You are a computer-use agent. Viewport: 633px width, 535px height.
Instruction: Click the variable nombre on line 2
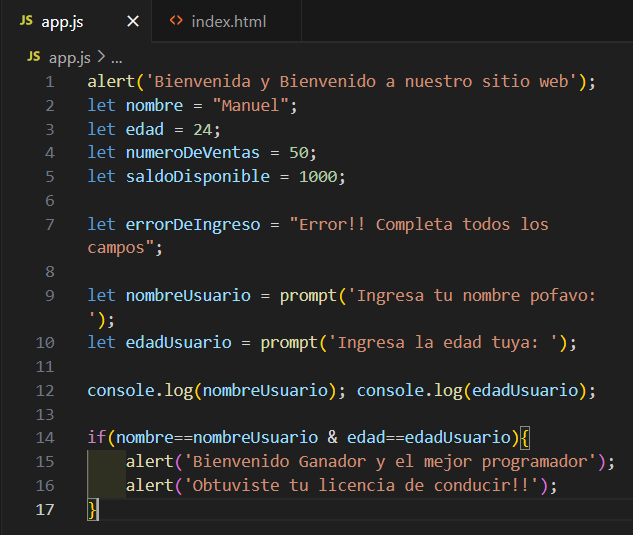click(154, 106)
